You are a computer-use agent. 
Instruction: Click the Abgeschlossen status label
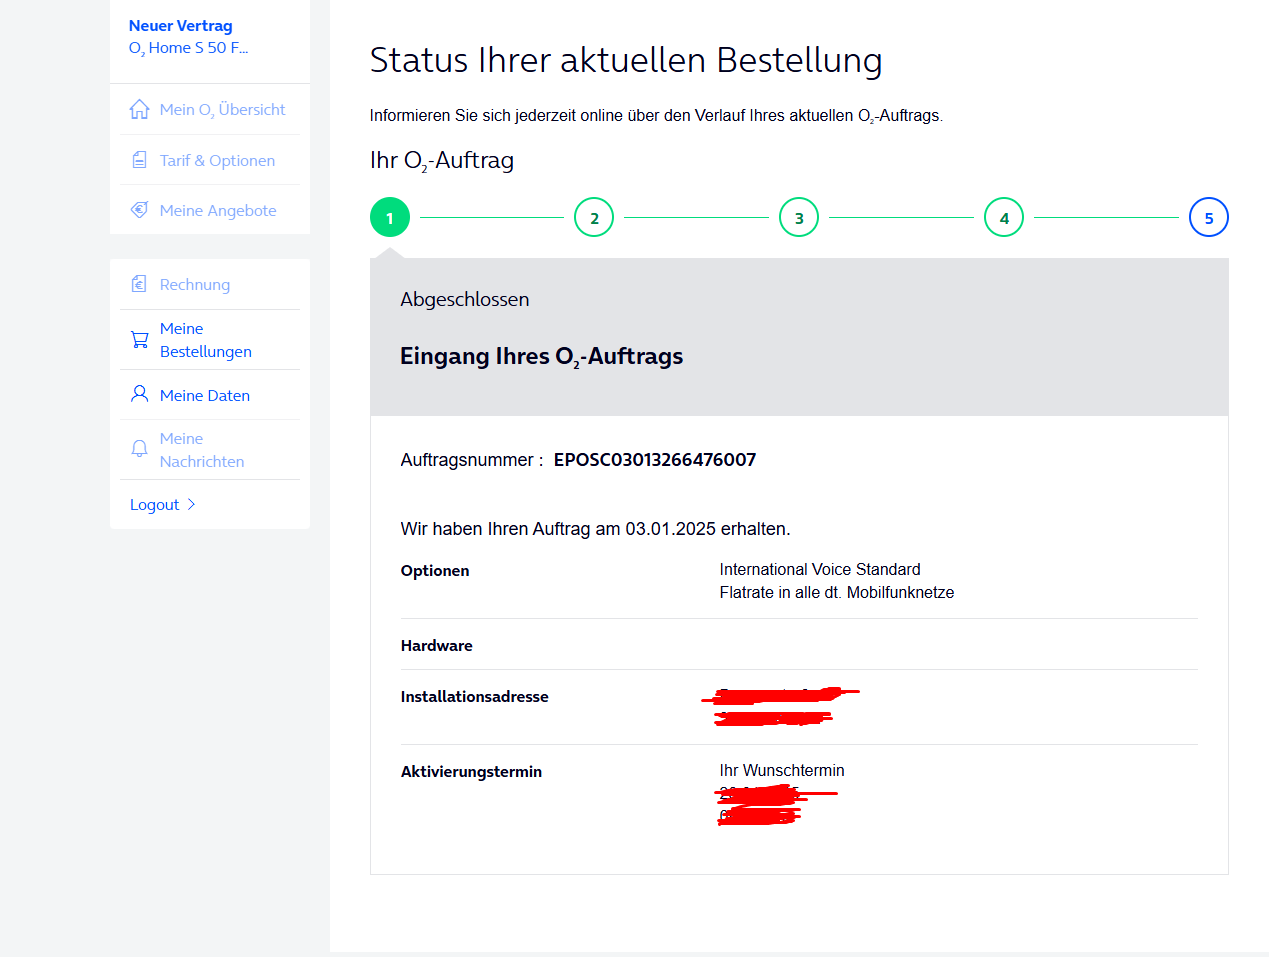[465, 299]
